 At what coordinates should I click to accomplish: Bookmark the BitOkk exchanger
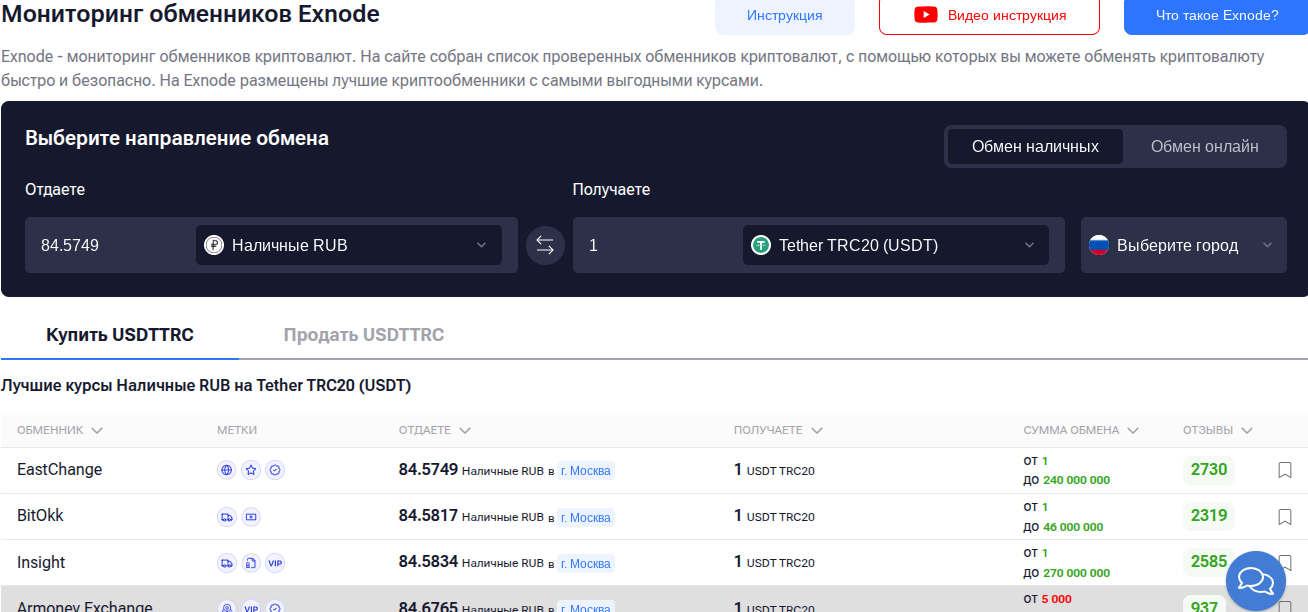coord(1285,517)
